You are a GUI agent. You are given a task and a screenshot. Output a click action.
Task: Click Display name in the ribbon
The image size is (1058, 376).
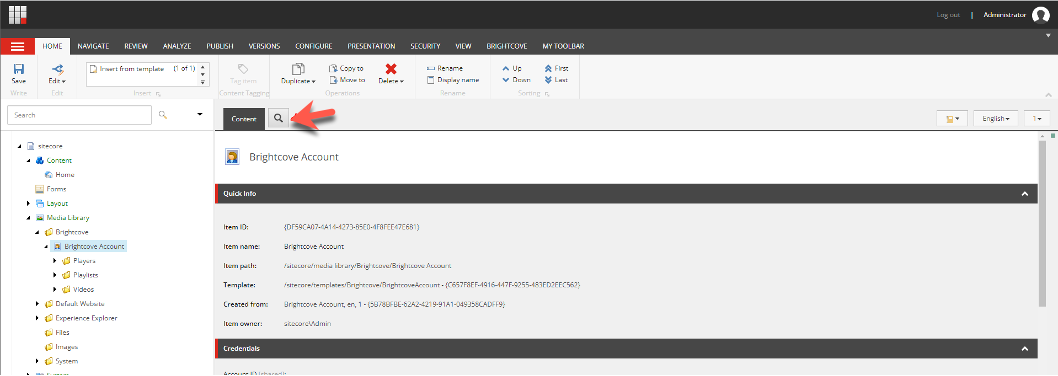click(x=453, y=80)
